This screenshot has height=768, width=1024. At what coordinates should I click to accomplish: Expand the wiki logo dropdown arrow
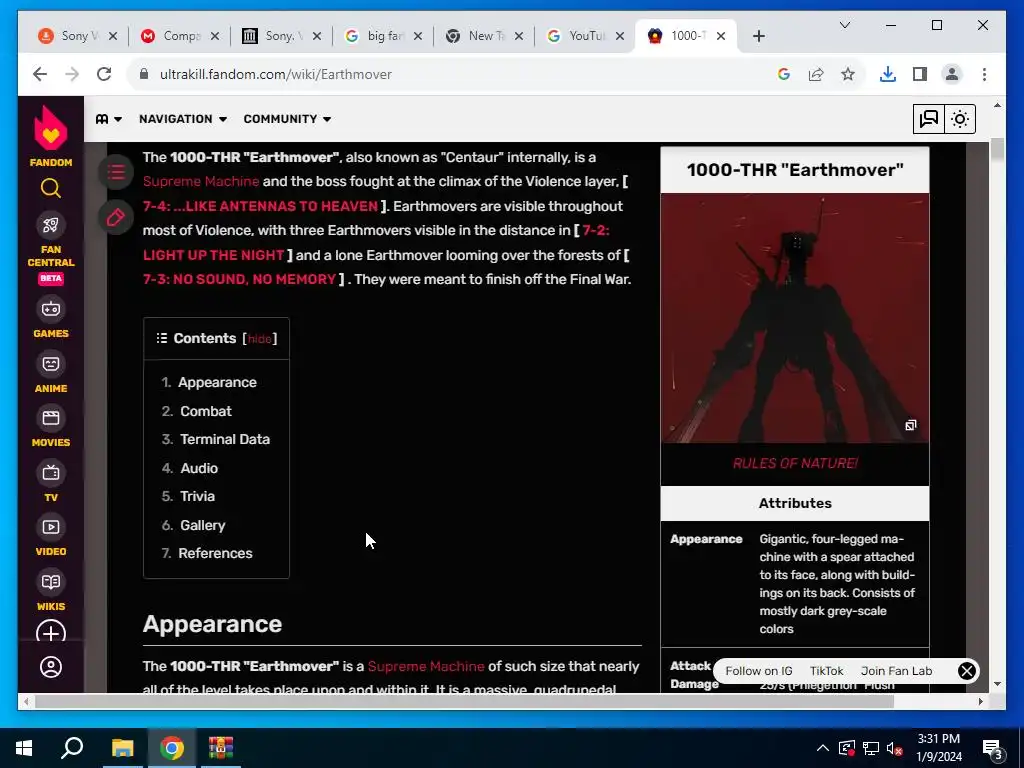[x=118, y=120]
